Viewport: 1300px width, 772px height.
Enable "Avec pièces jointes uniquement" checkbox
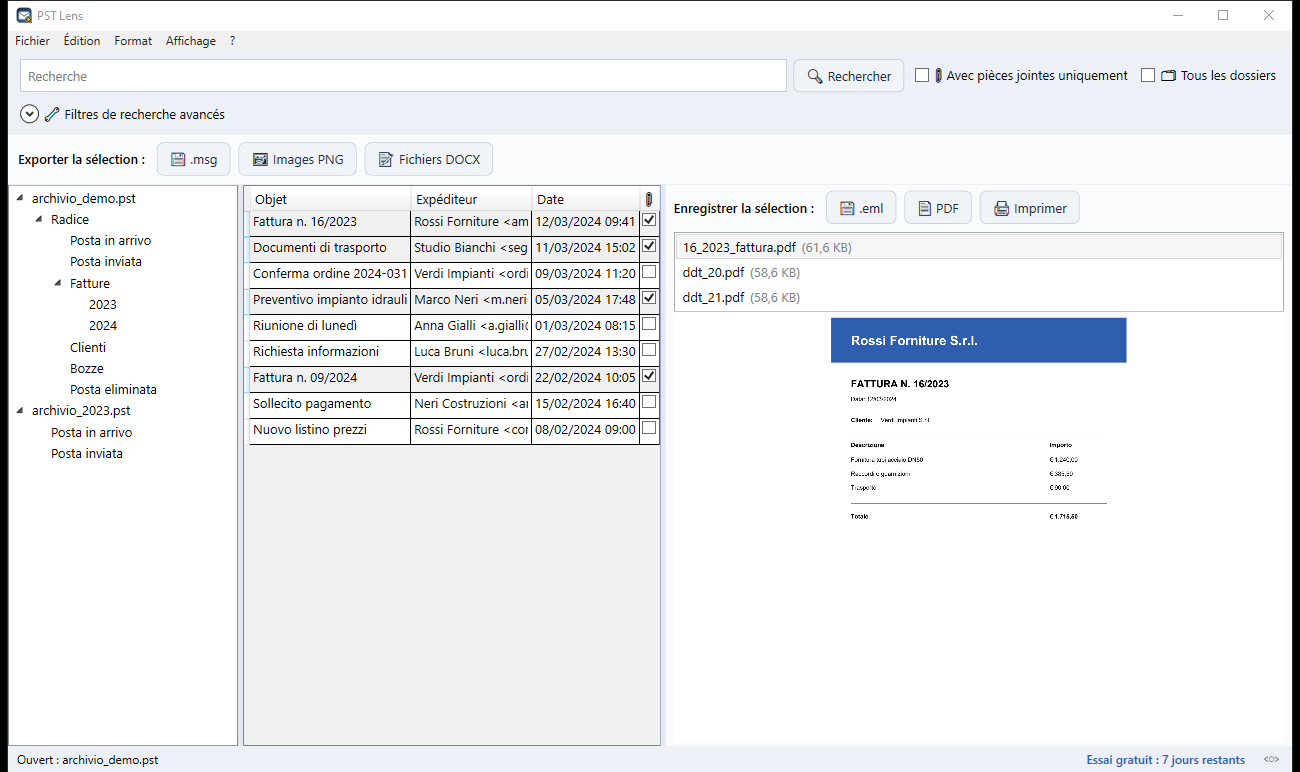pyautogui.click(x=922, y=75)
